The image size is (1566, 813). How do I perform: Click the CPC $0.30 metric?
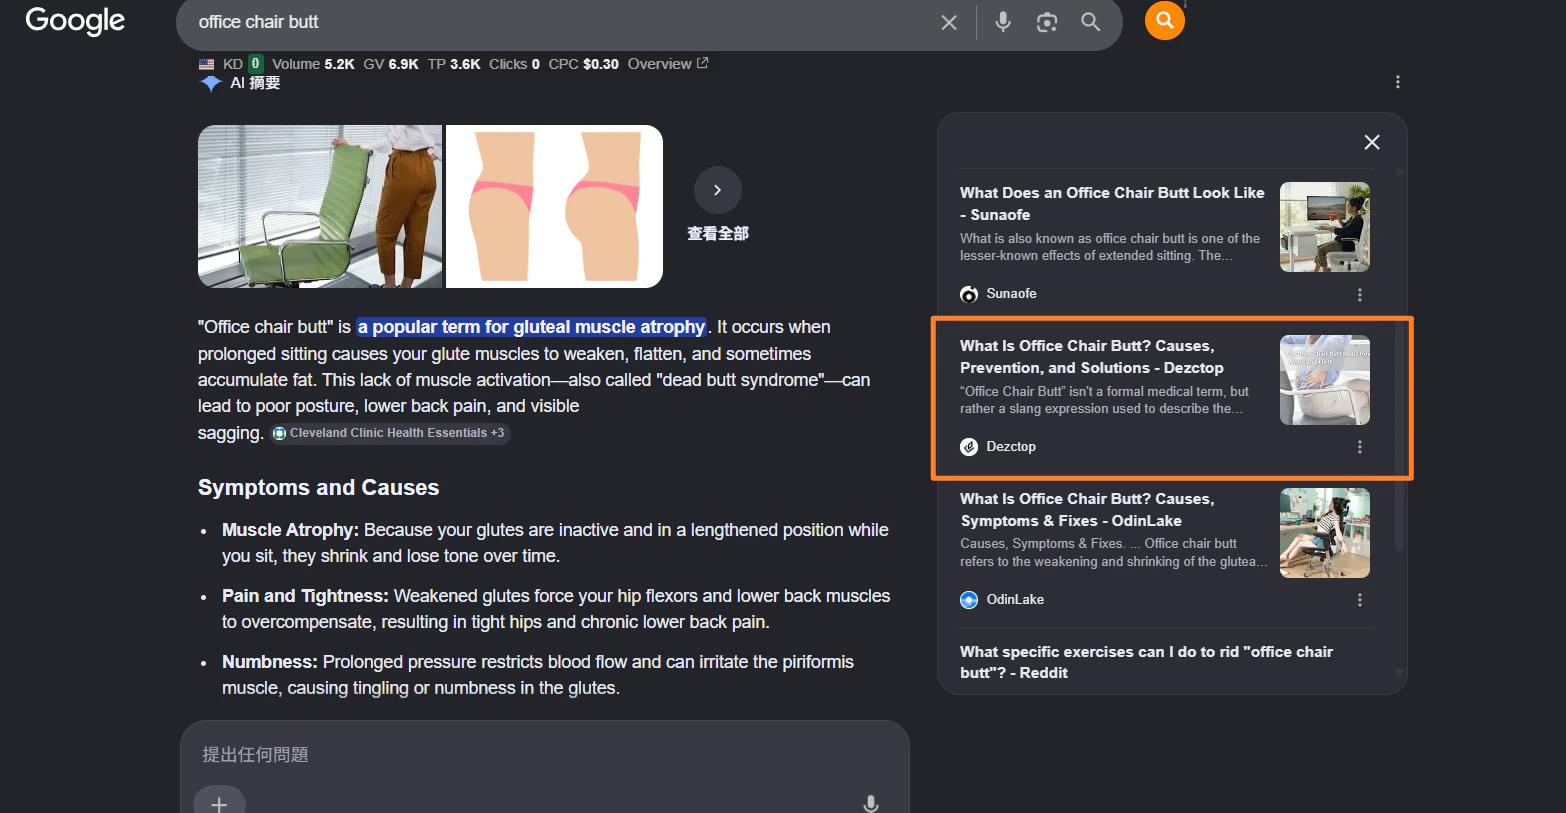(x=583, y=64)
